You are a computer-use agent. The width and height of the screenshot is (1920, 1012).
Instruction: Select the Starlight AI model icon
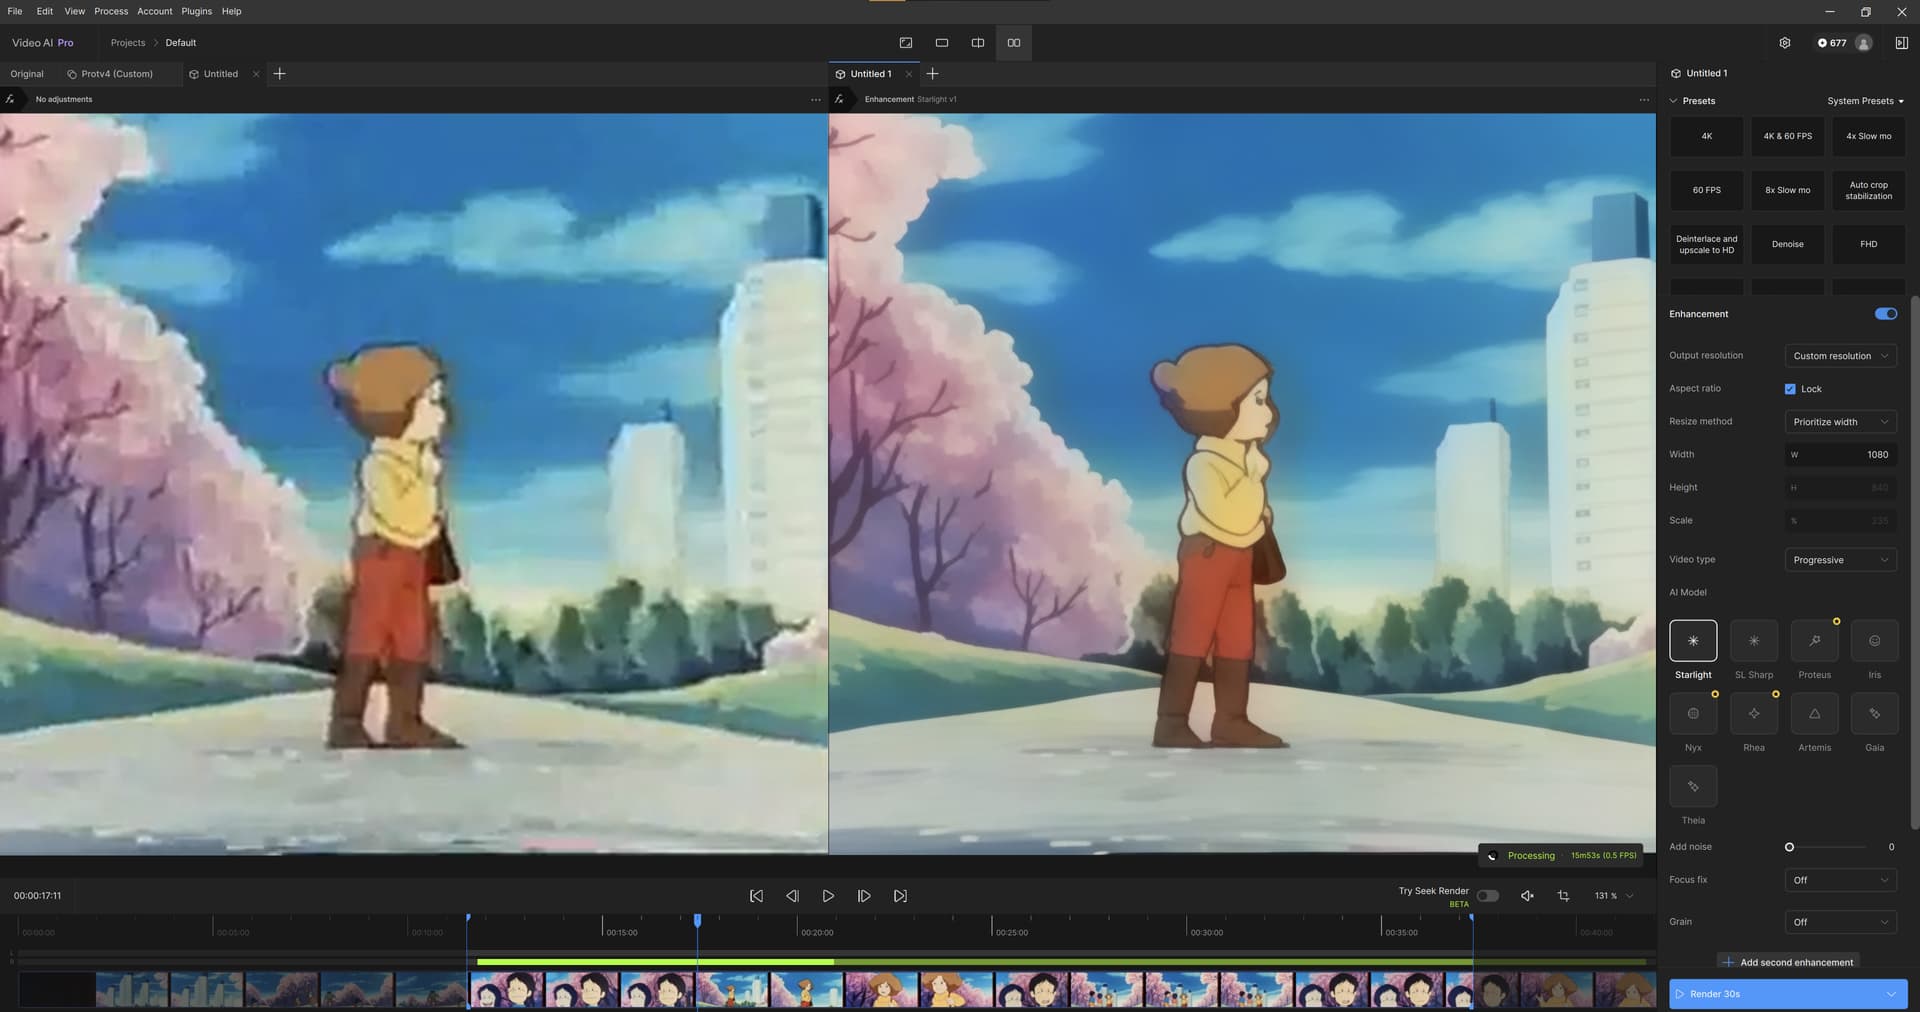pyautogui.click(x=1693, y=641)
